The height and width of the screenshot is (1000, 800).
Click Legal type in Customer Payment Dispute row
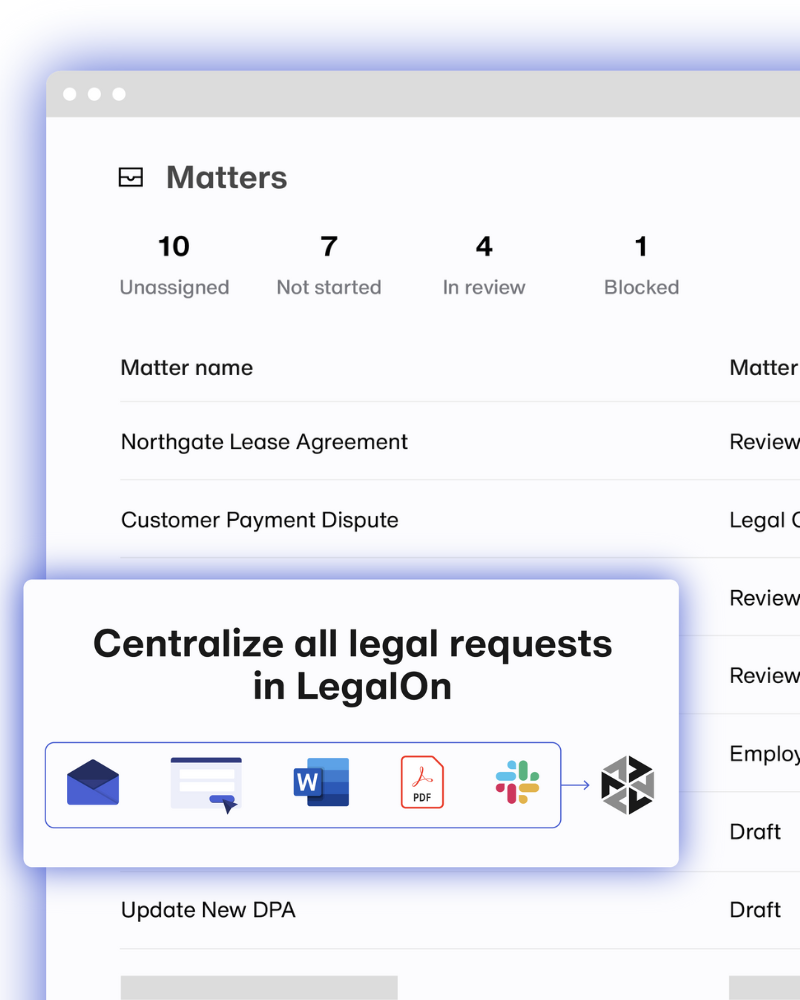coord(764,520)
